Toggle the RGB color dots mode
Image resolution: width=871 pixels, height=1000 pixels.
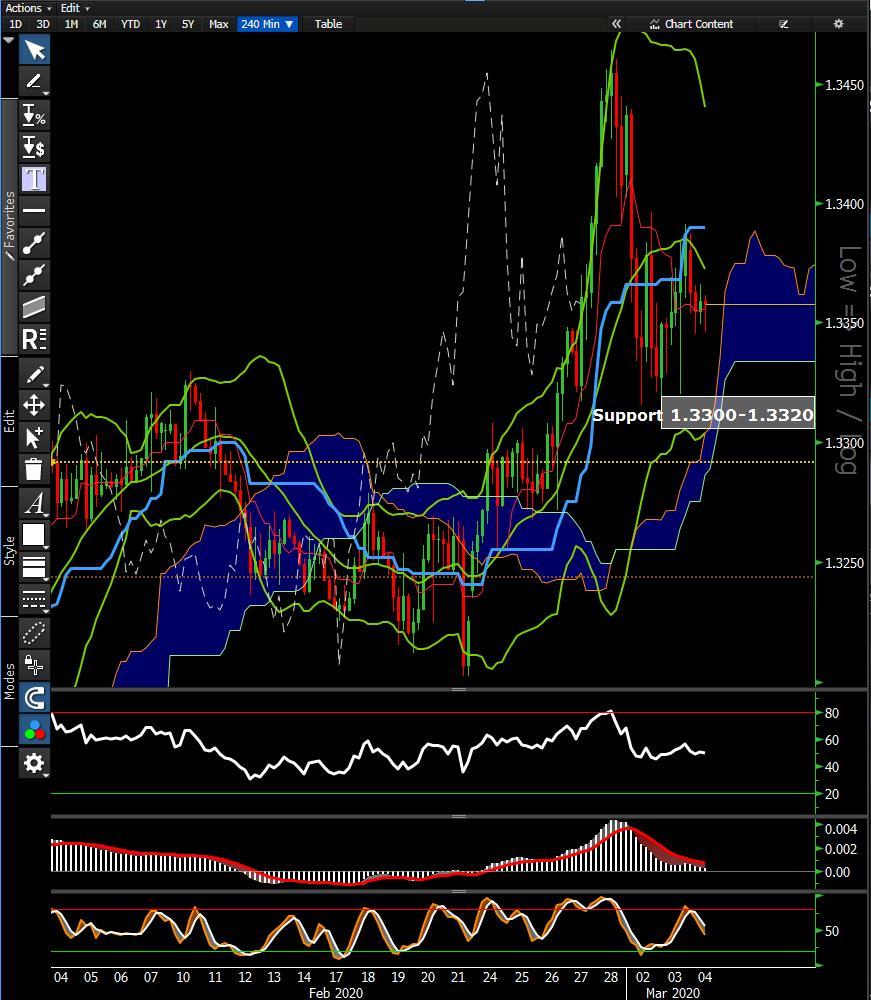click(x=34, y=730)
